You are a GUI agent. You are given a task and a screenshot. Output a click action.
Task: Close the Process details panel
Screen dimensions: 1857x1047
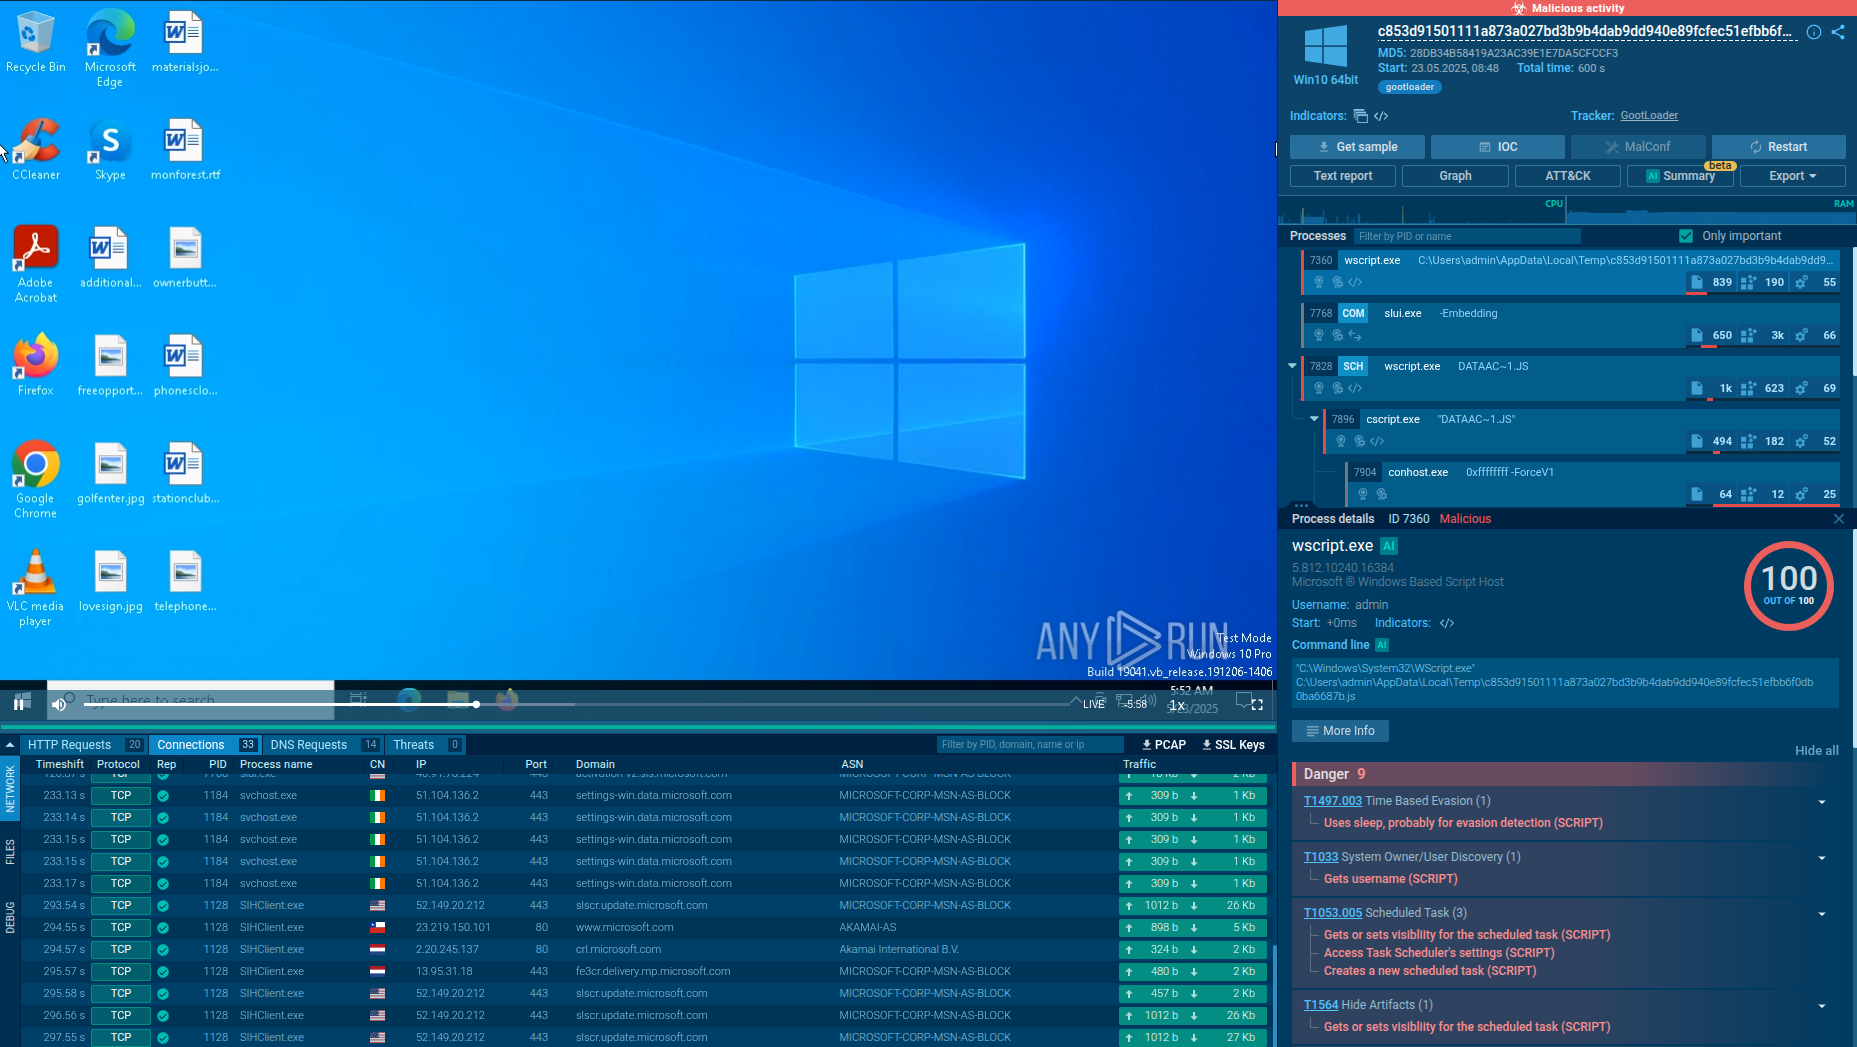1838,519
